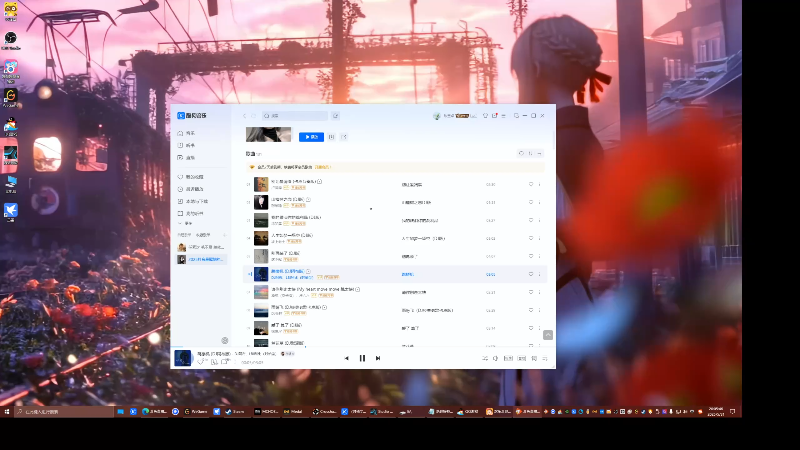The width and height of the screenshot is (800, 450).
Task: Toggle the heart on the currently playing blue row
Action: [x=531, y=274]
